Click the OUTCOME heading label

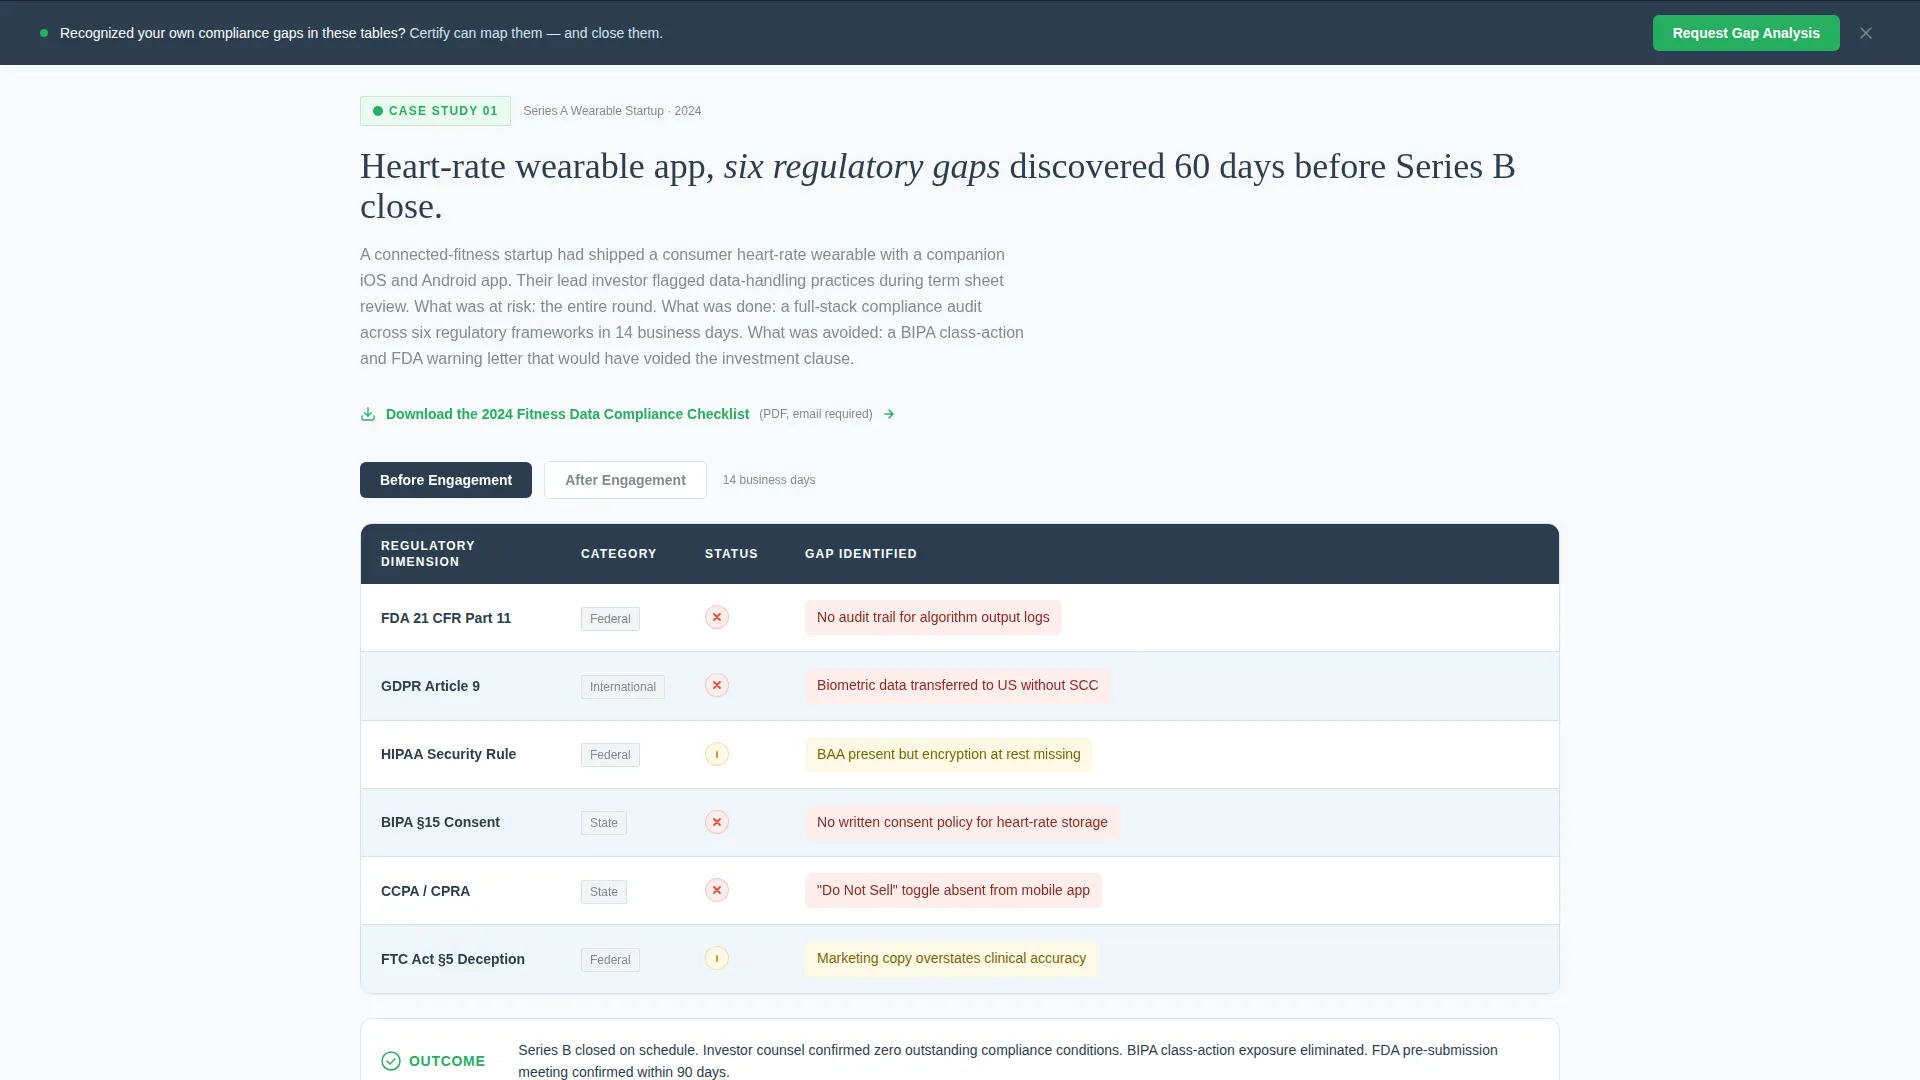[447, 1061]
